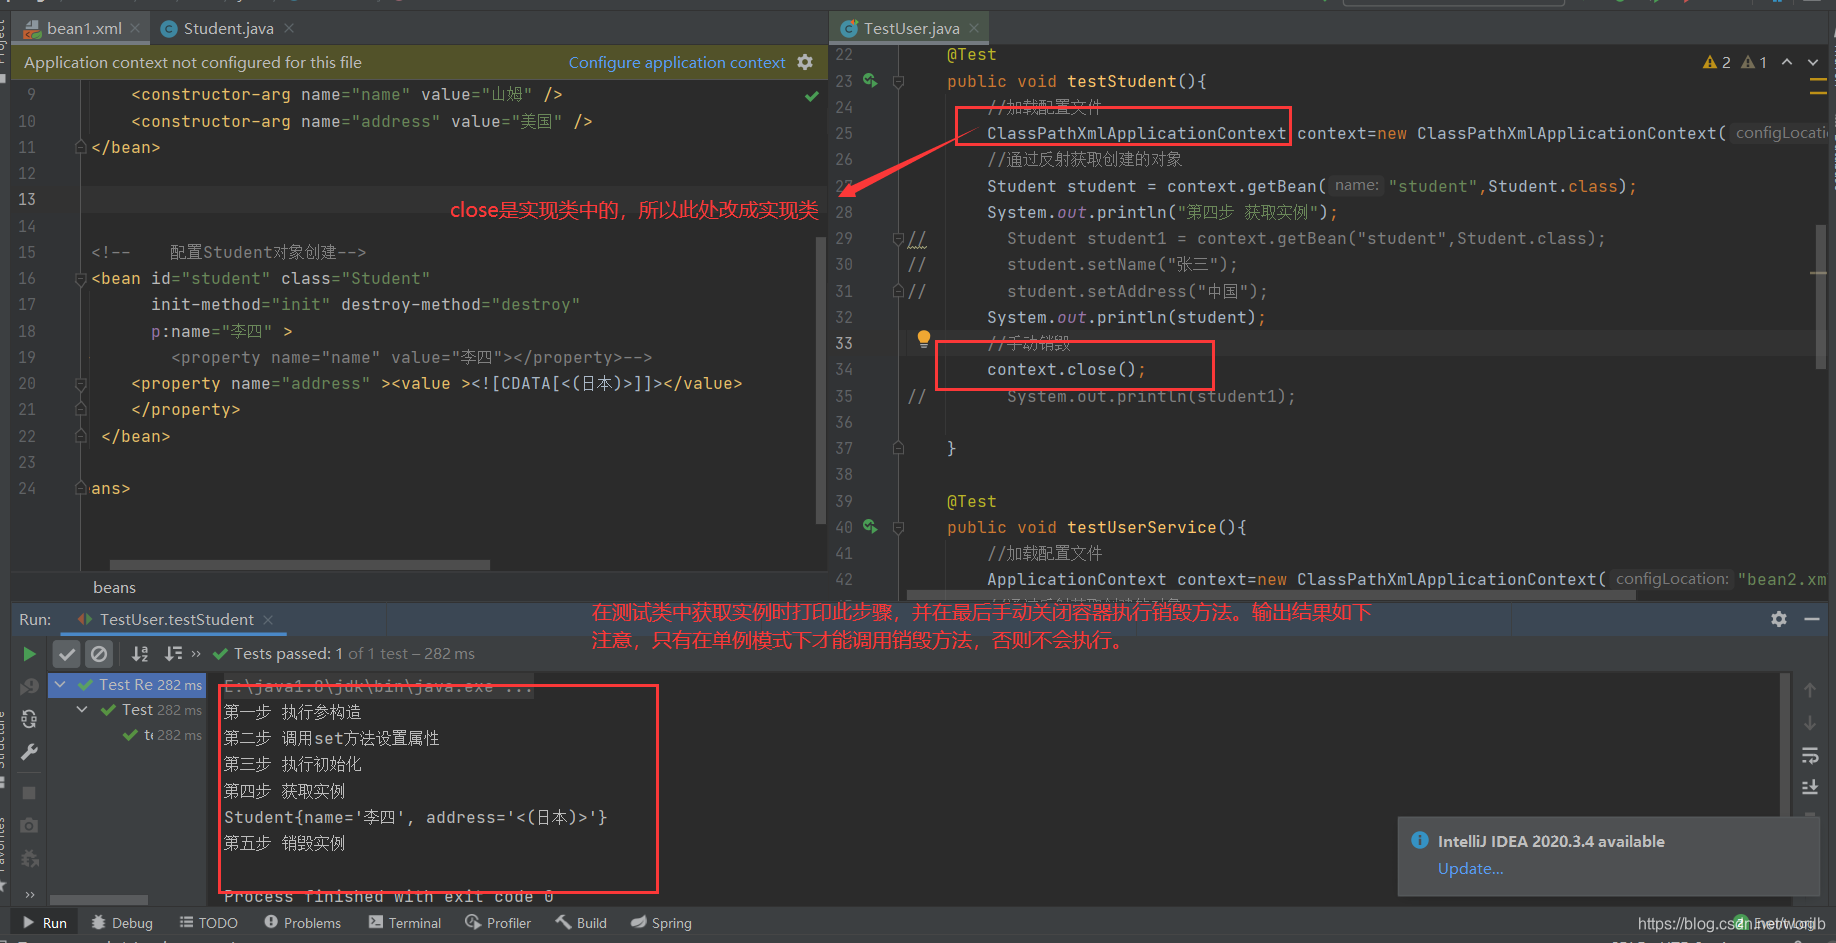Close the bean1.xml tab

coord(135,28)
